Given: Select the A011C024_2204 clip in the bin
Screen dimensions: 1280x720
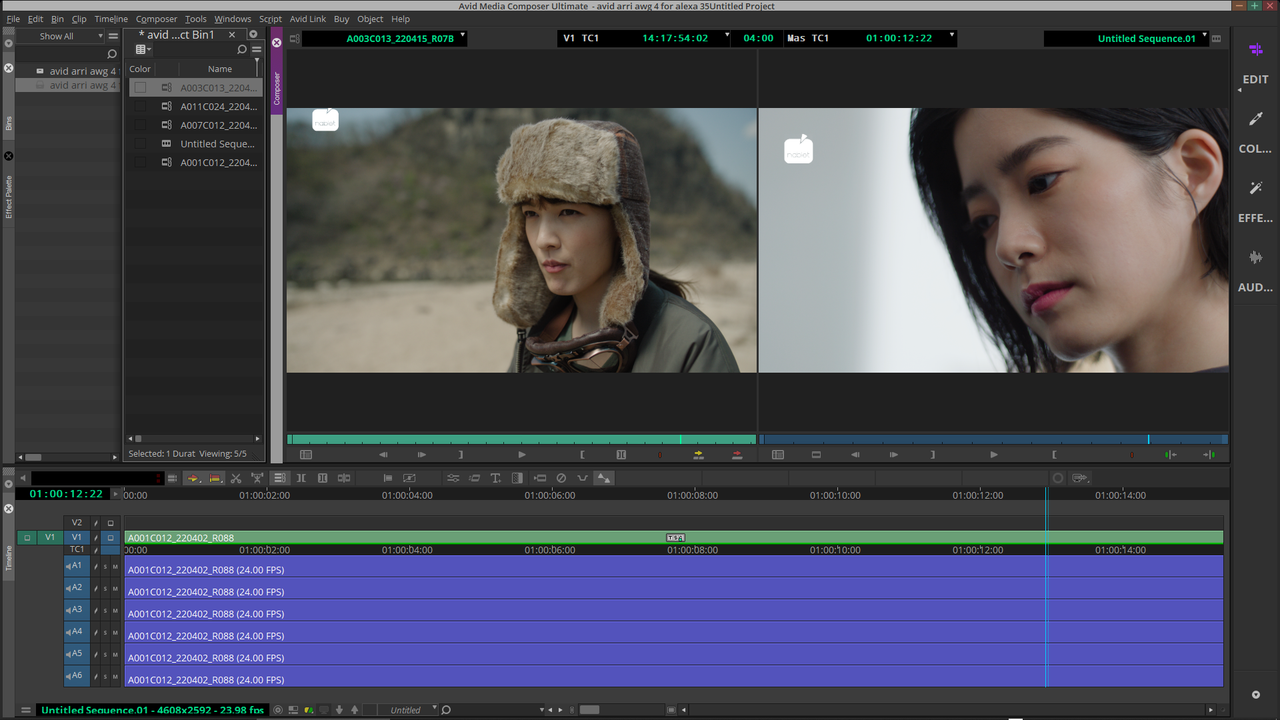Looking at the screenshot, I should (218, 106).
